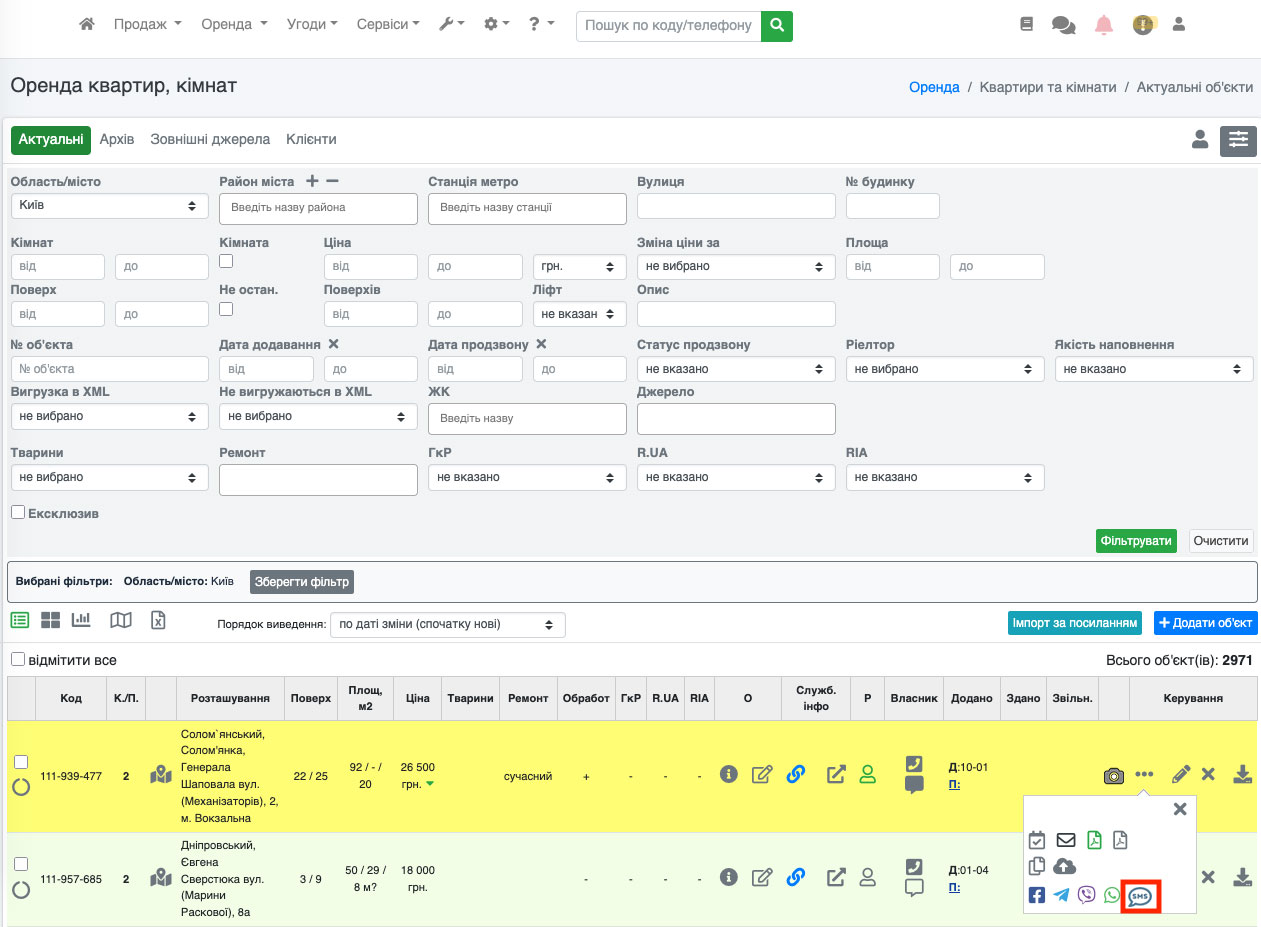1261x927 pixels.
Task: Open the 'Область/місто' dropdown showing Київ
Action: click(x=108, y=205)
